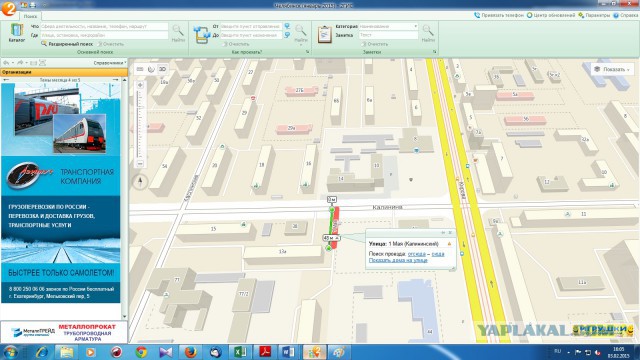Expand the Как проехать group dialog launcher

307,52
